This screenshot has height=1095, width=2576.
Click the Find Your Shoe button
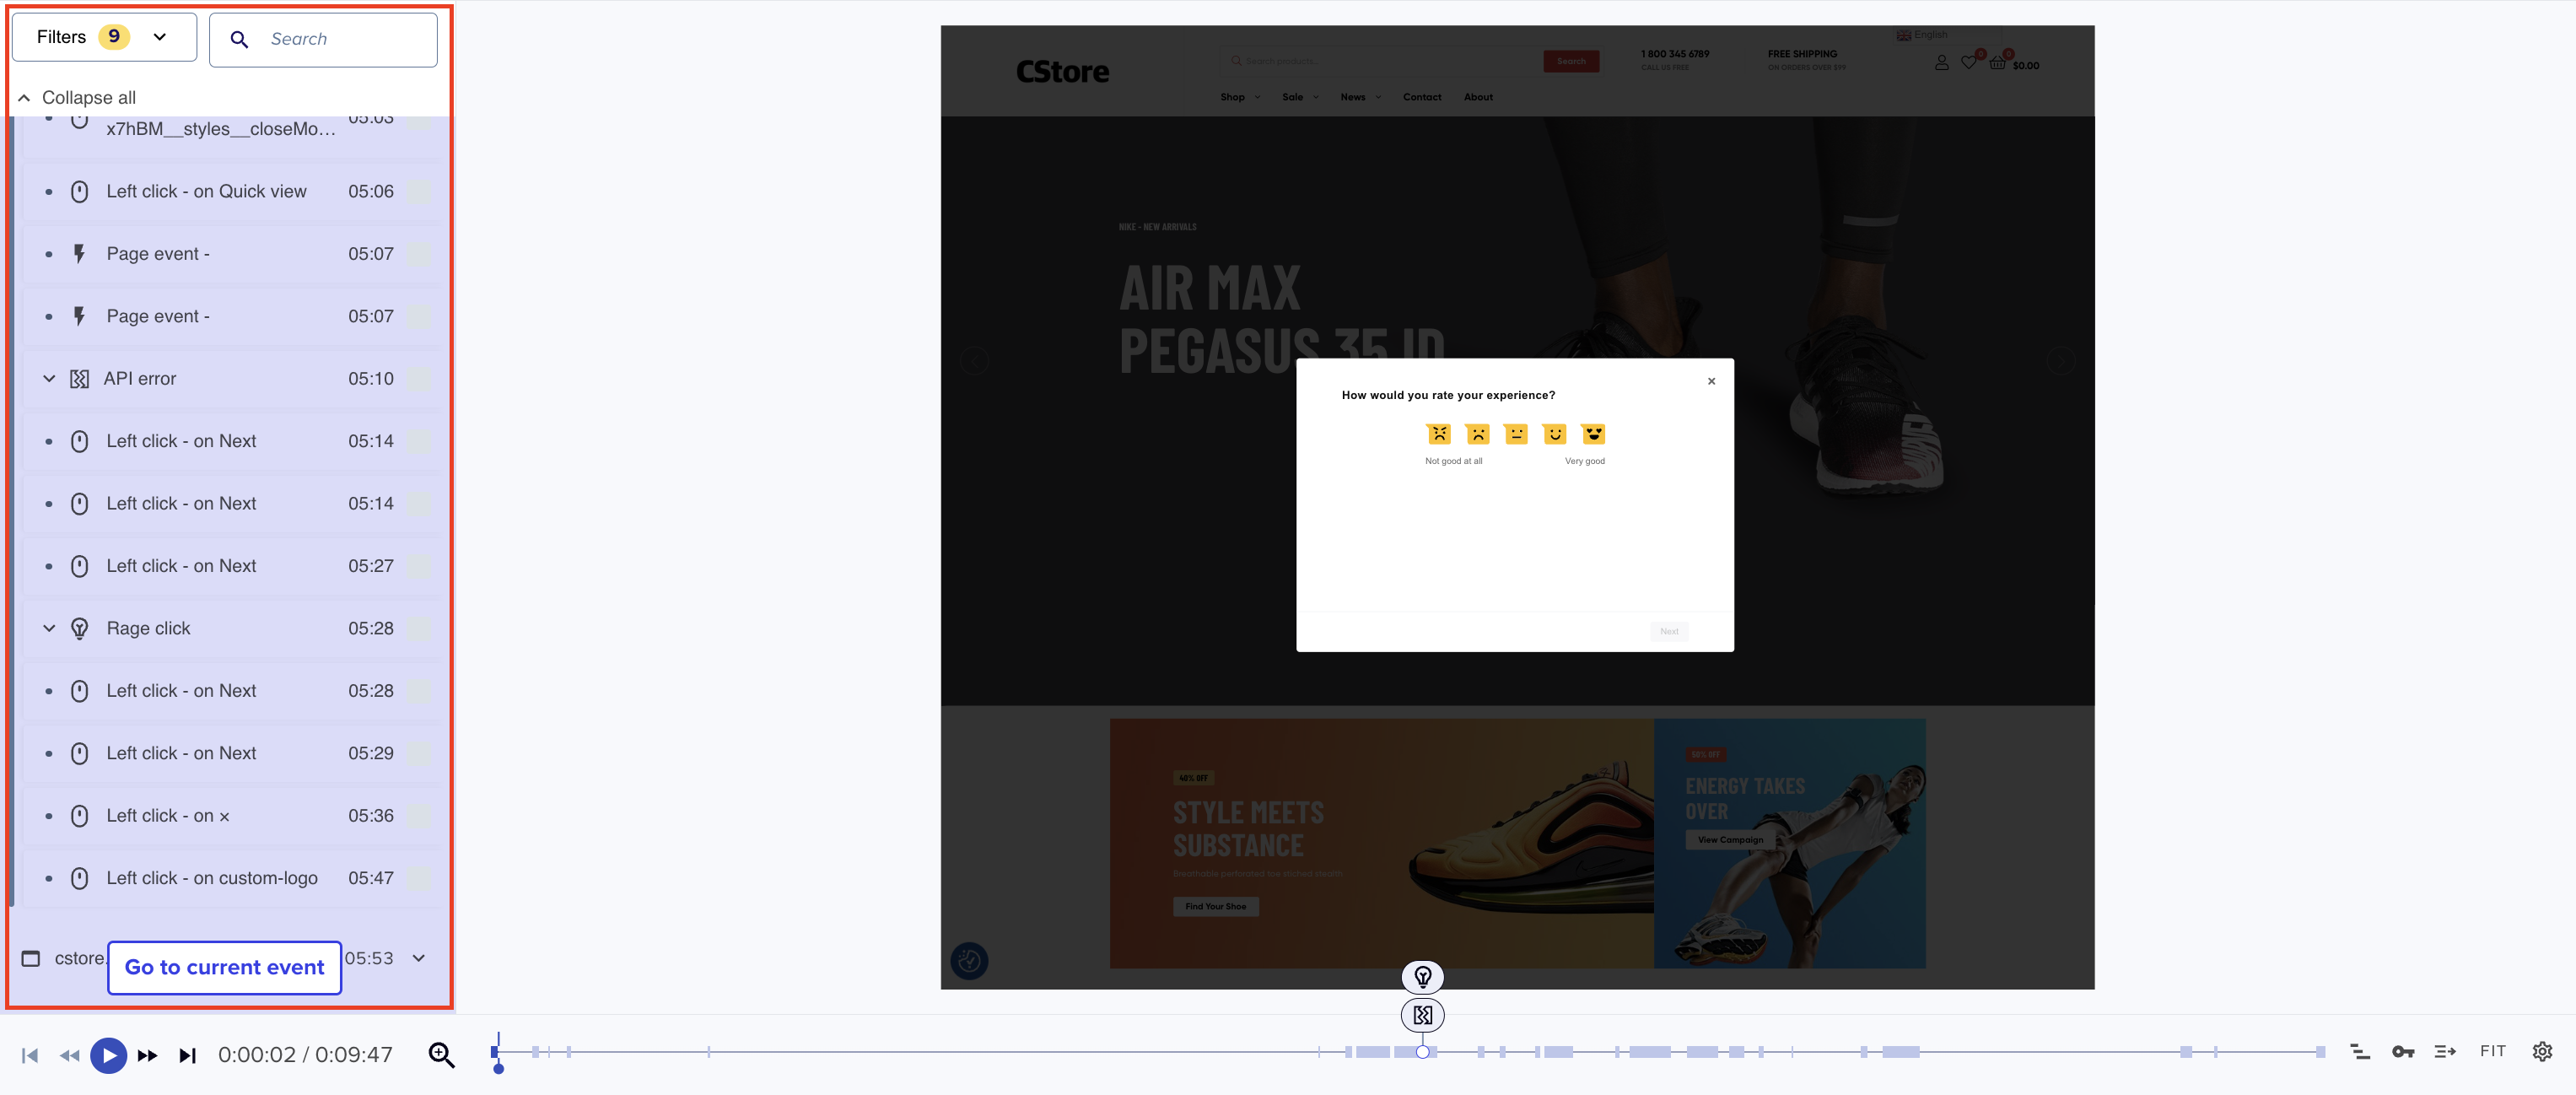pyautogui.click(x=1216, y=907)
